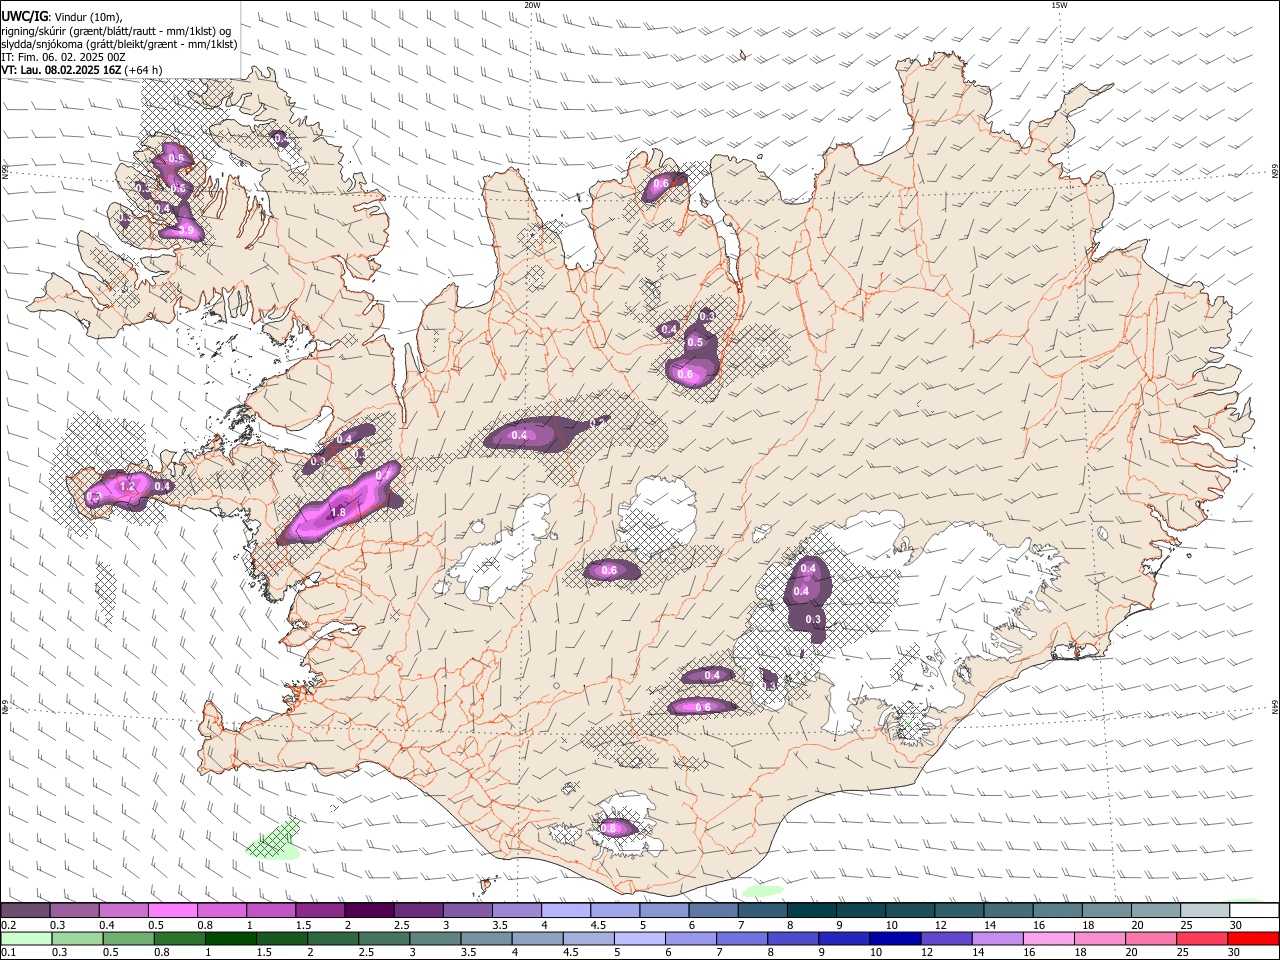Pick the white upper swatch starting at 30
This screenshot has width=1280, height=960.
1254,910
